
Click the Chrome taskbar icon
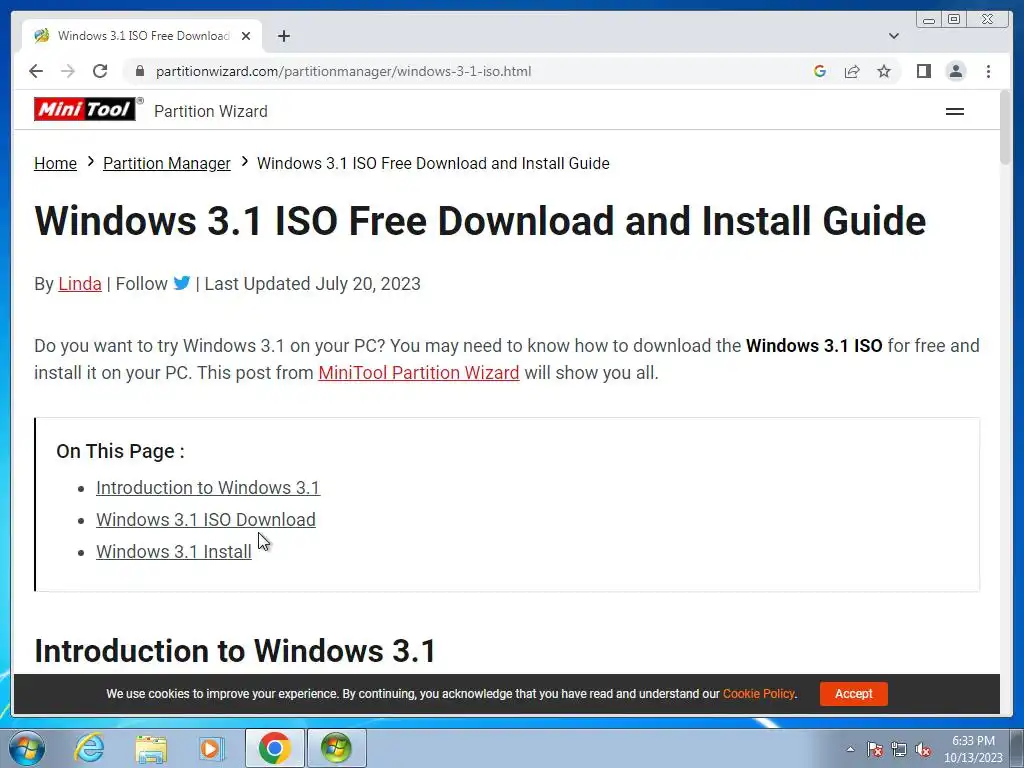point(274,748)
